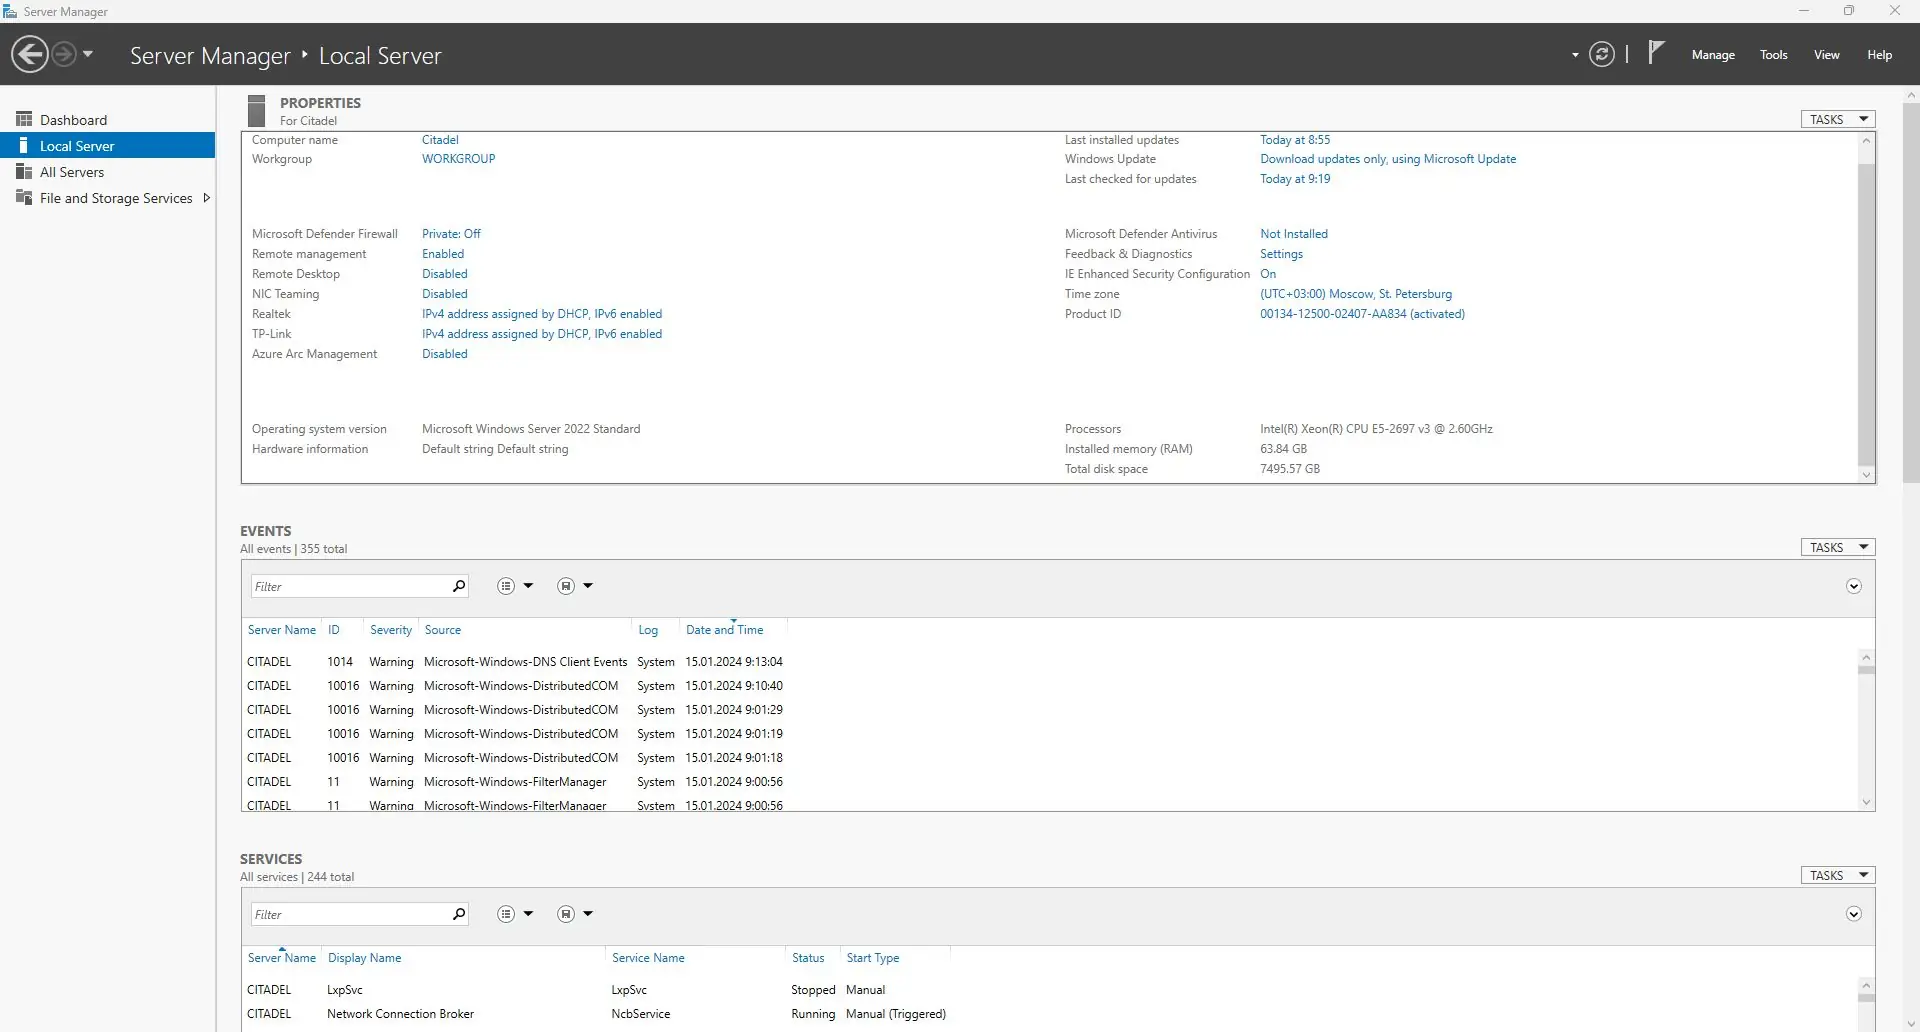Click the Remote management Enabled link
1920x1032 pixels.
tap(443, 254)
